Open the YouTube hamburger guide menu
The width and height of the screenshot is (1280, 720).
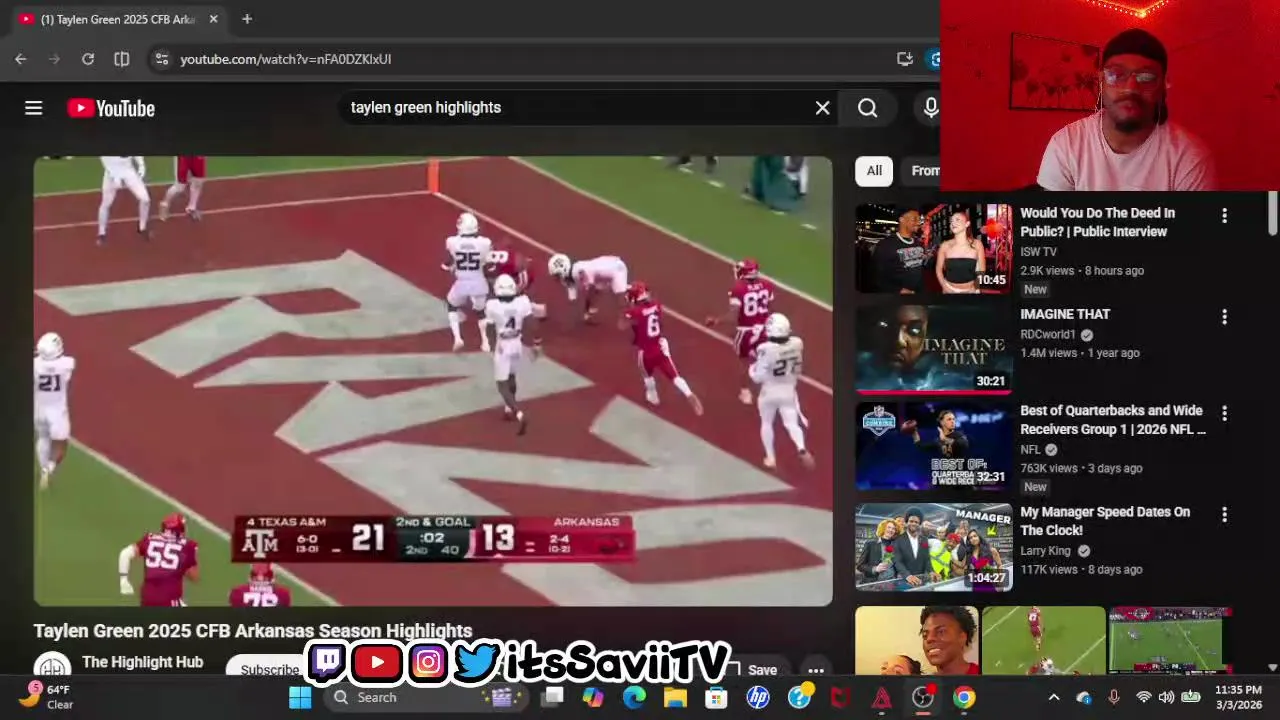point(33,108)
